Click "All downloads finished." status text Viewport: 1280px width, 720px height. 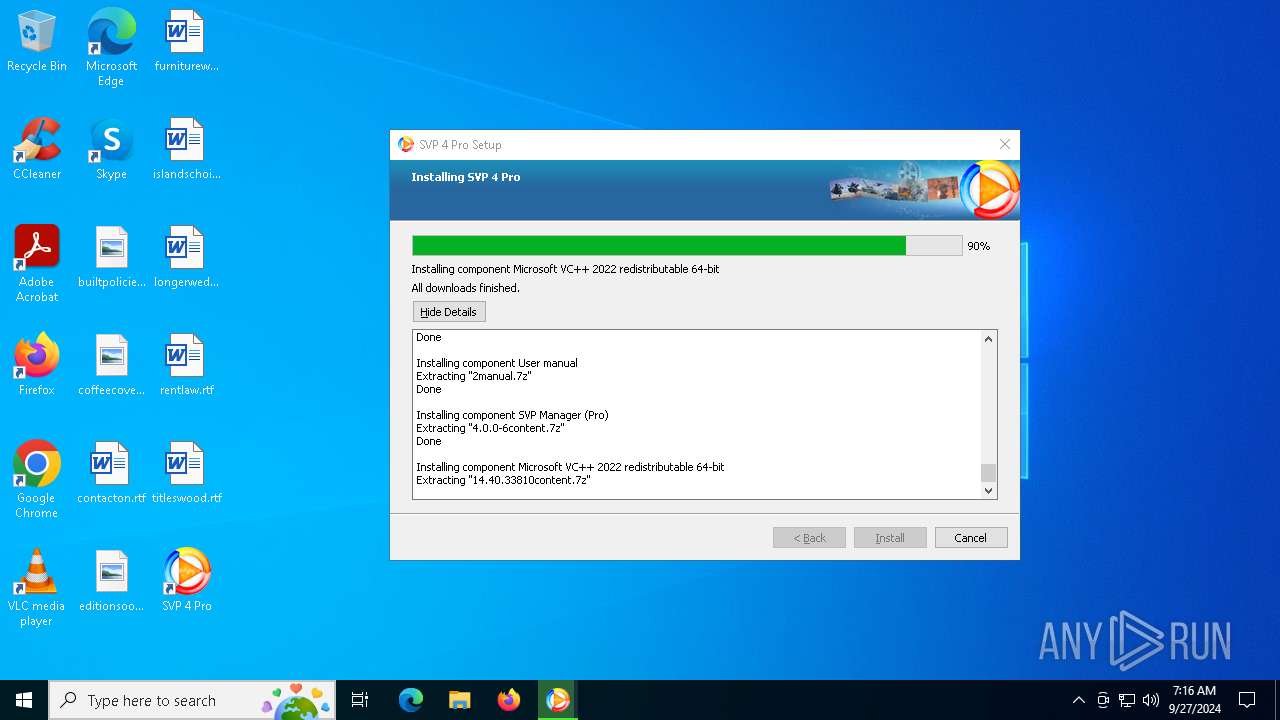(466, 288)
